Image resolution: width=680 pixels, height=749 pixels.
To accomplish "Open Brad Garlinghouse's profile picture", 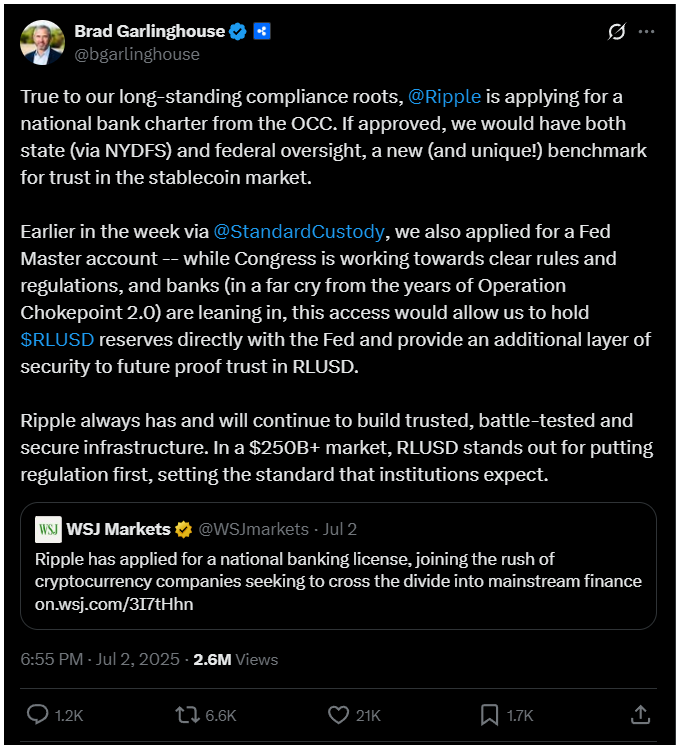I will coord(43,42).
